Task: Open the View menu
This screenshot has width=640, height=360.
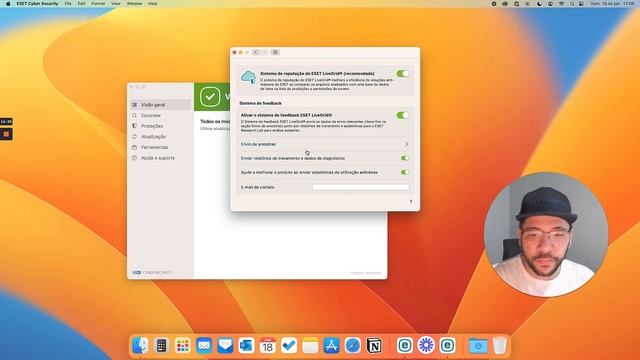Action: click(116, 4)
